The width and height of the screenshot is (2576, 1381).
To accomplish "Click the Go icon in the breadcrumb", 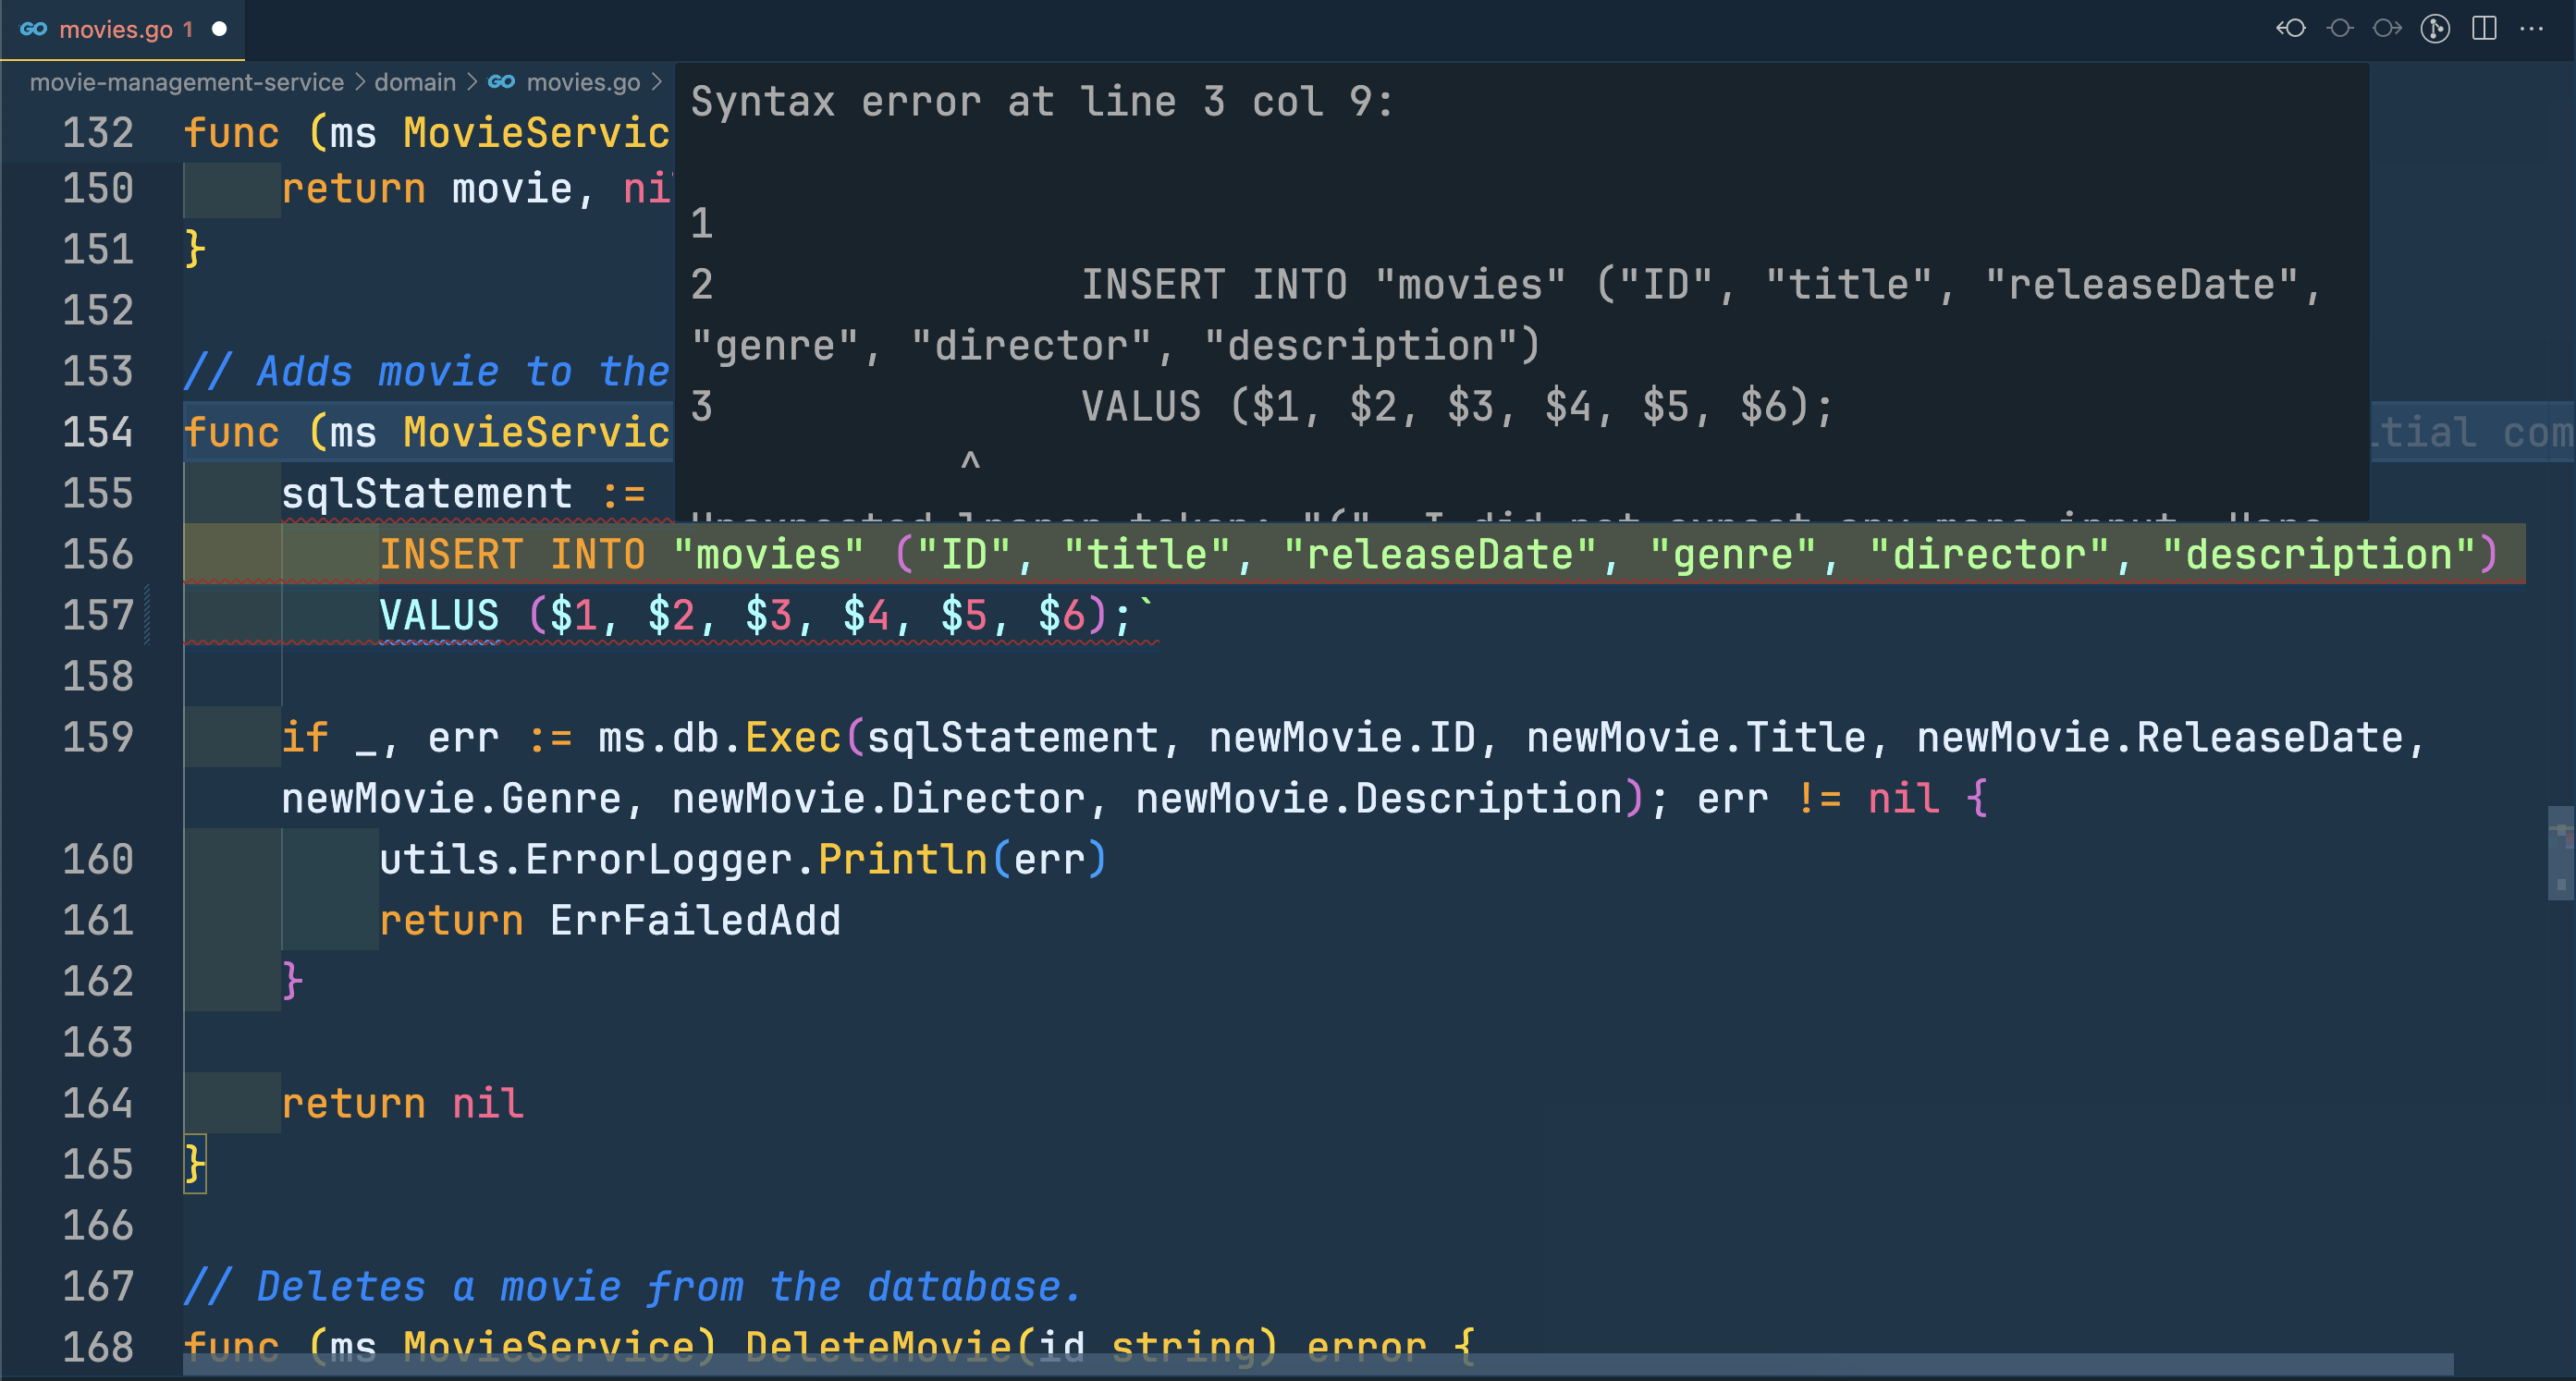I will click(x=501, y=82).
